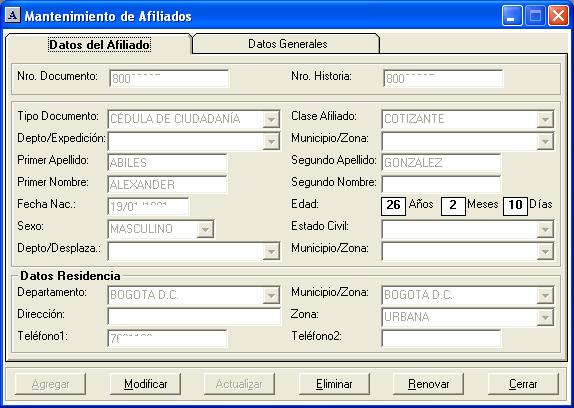The image size is (574, 408).
Task: Click the Teléfono1 input field
Action: coord(167,338)
